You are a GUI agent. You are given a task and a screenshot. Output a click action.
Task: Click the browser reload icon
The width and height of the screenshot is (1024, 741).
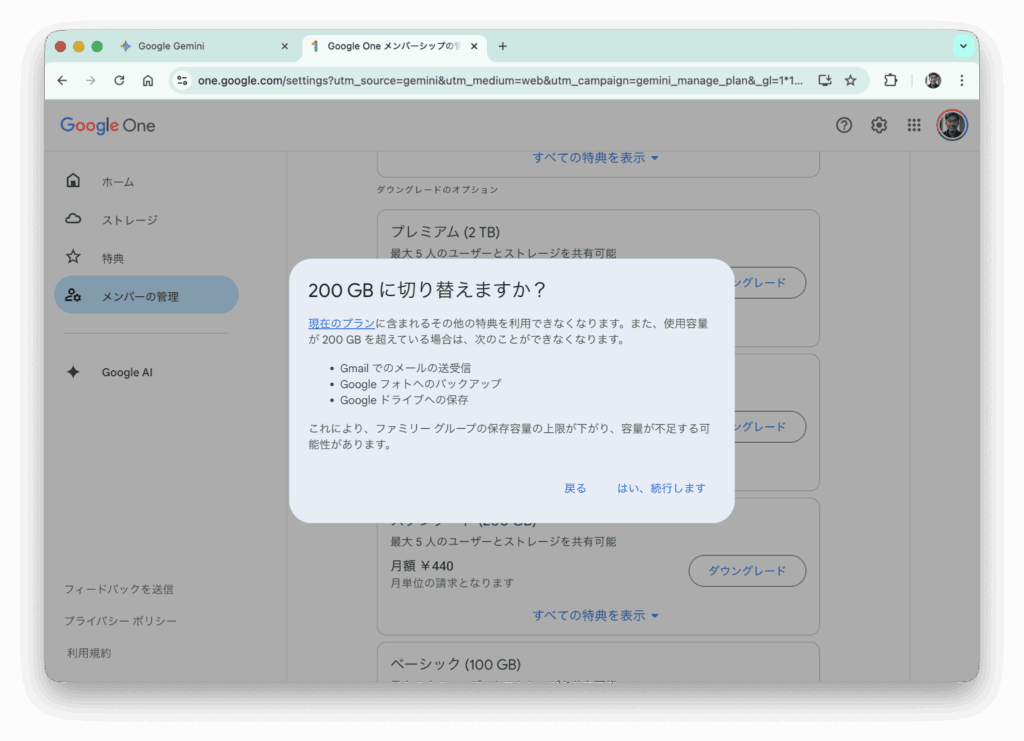pyautogui.click(x=119, y=81)
